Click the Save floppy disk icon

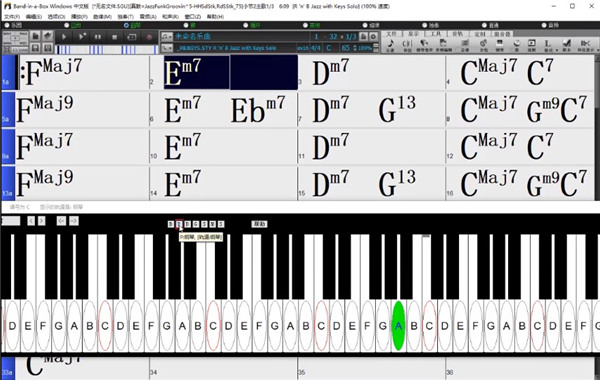coord(35,48)
